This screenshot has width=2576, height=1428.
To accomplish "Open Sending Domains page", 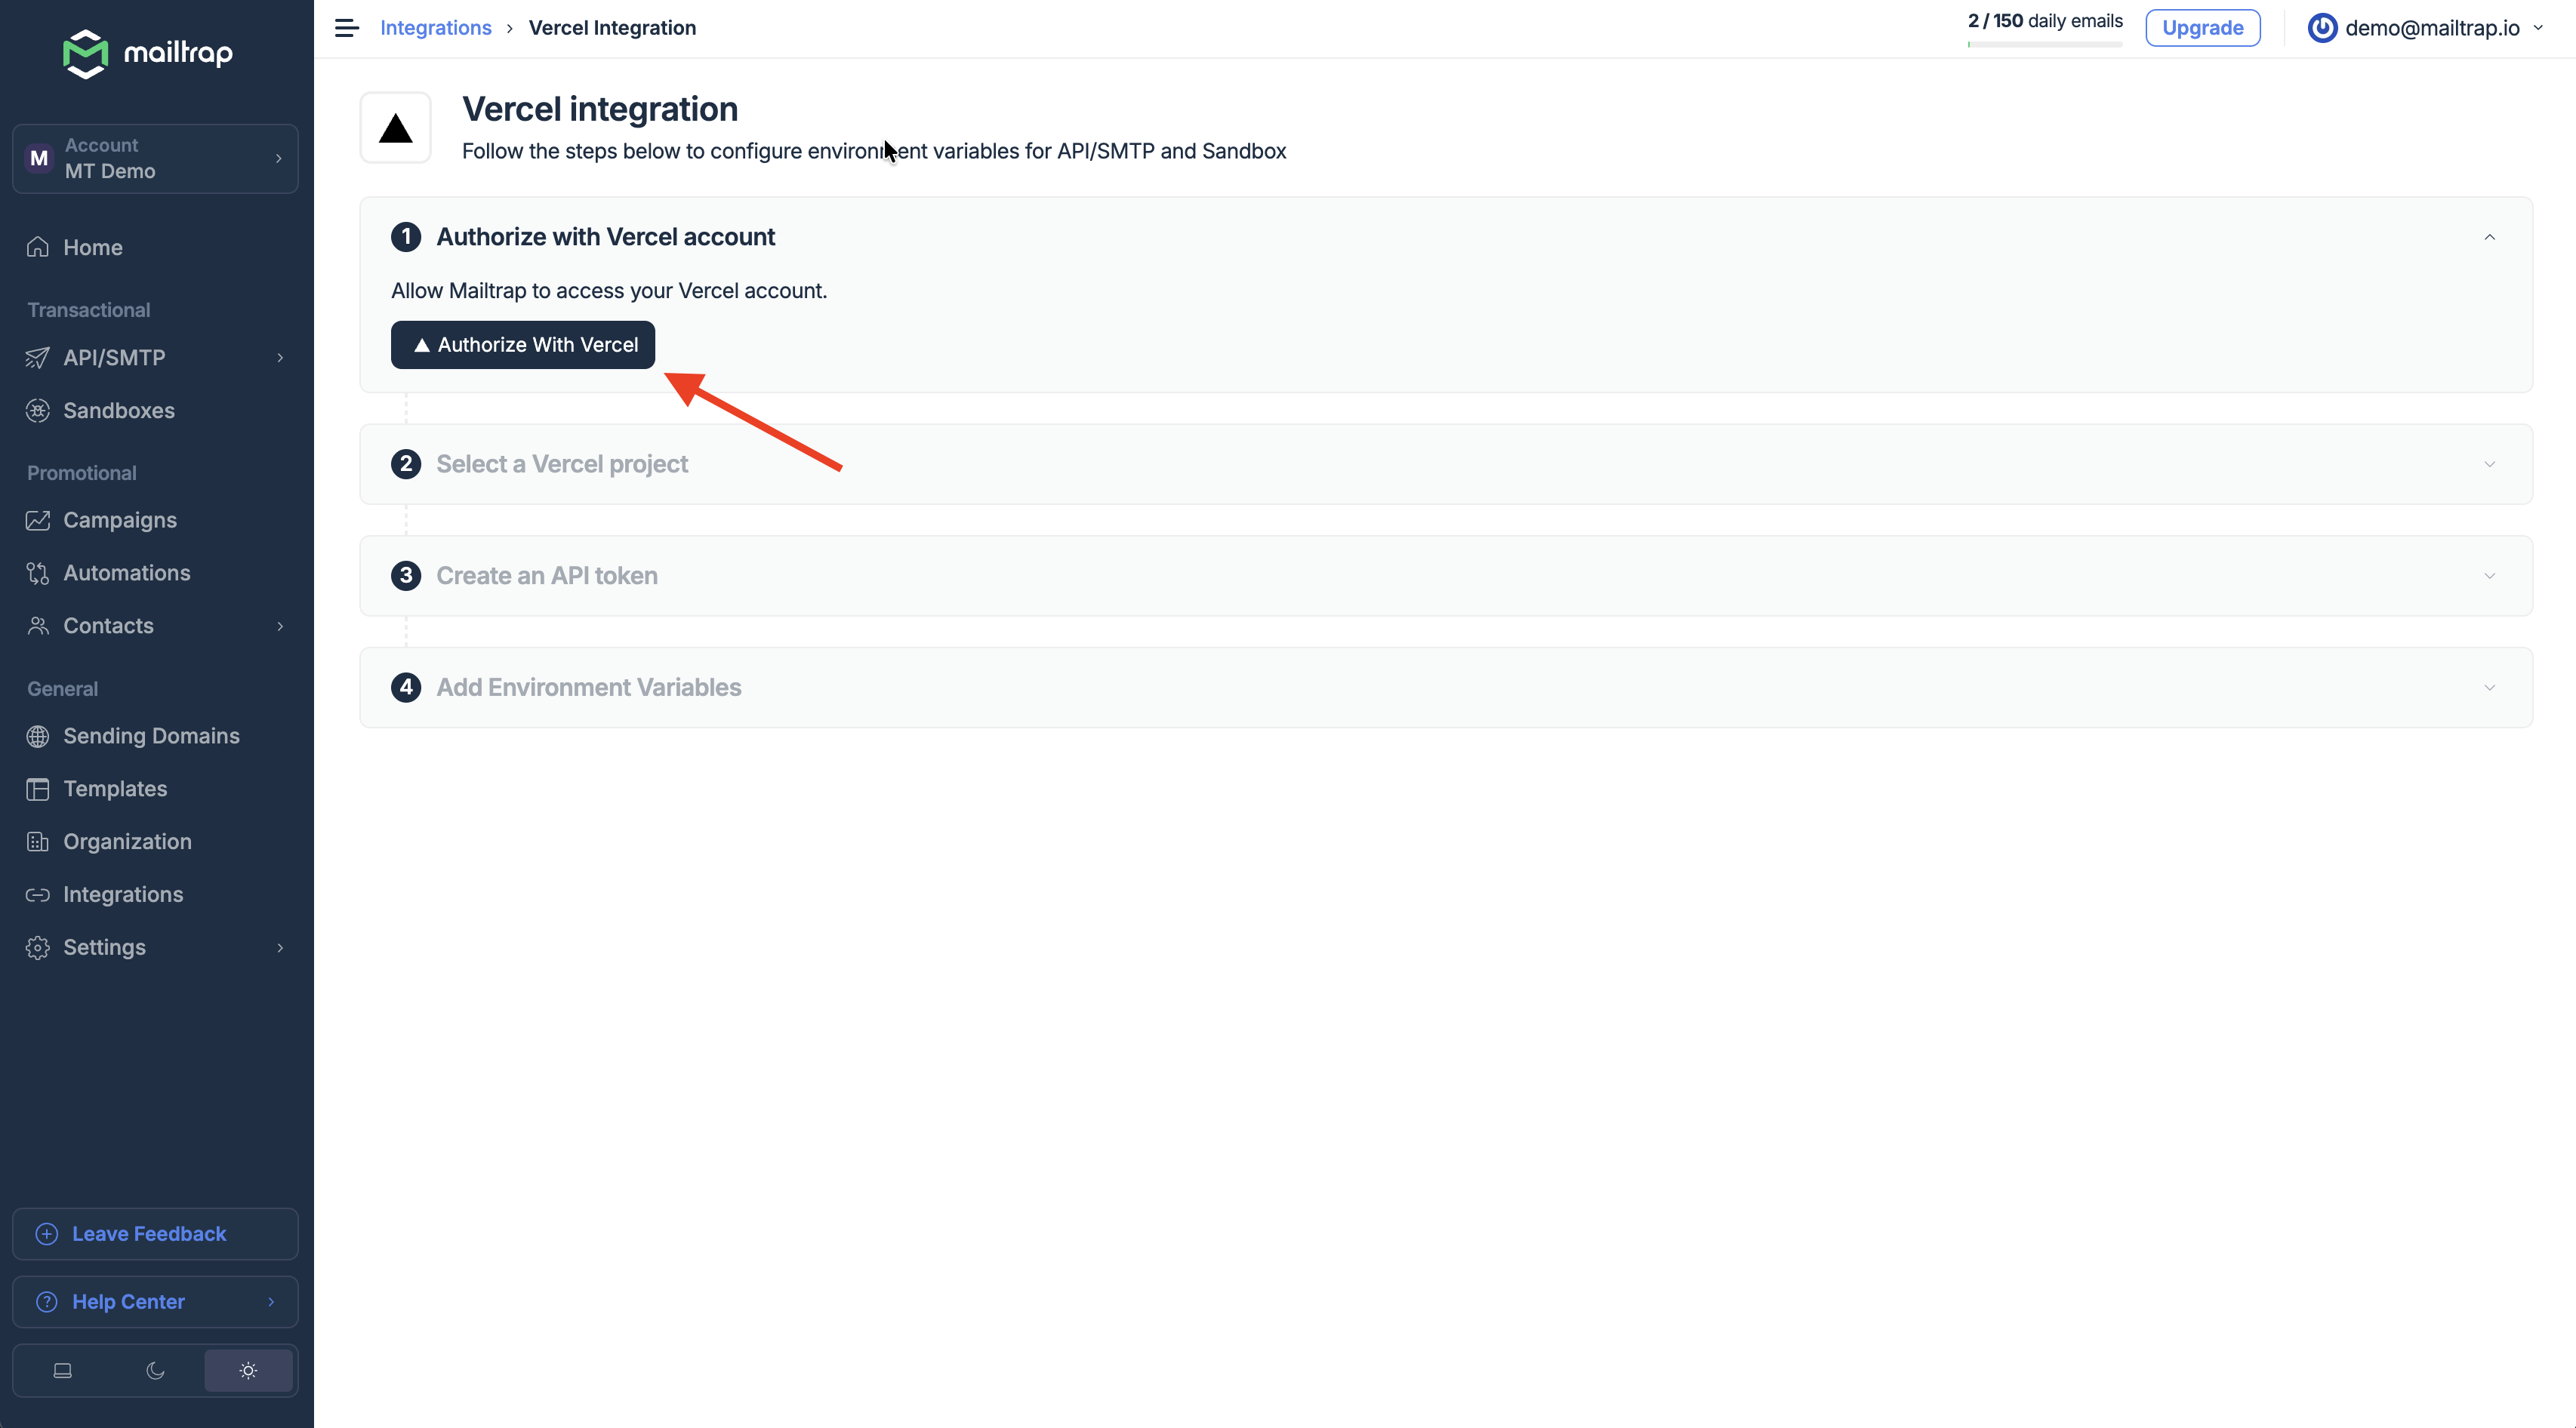I will pyautogui.click(x=151, y=736).
